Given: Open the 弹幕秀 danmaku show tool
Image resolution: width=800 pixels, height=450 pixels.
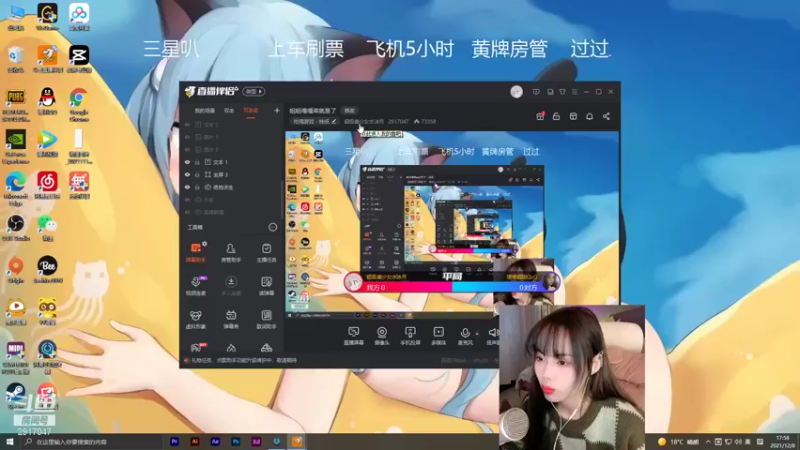Looking at the screenshot, I should point(231,319).
